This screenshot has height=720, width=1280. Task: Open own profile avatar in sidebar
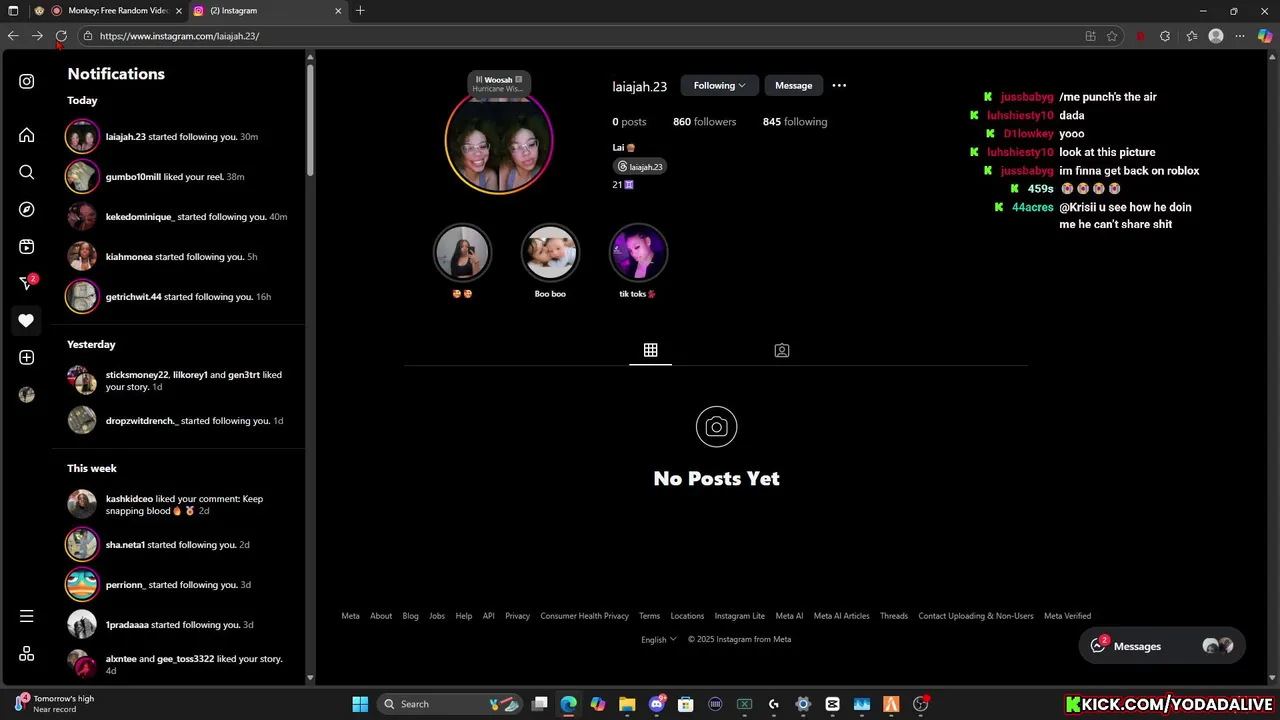(x=27, y=394)
